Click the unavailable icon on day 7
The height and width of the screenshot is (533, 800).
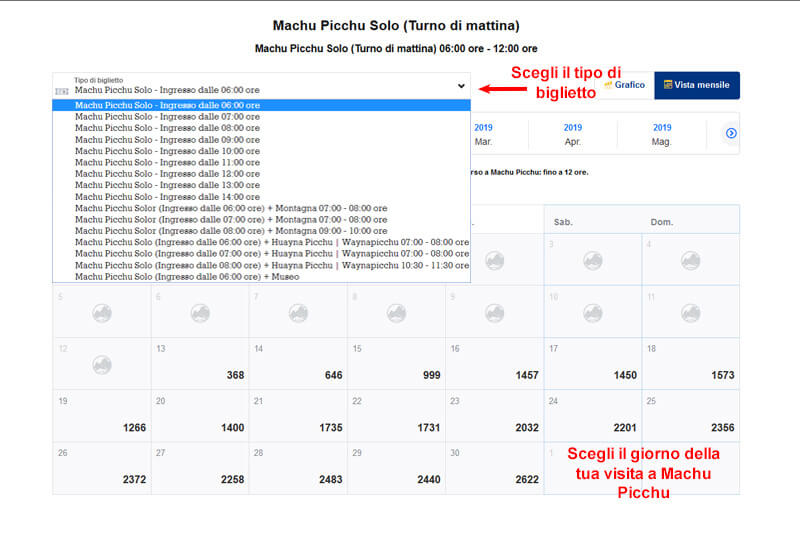click(298, 313)
